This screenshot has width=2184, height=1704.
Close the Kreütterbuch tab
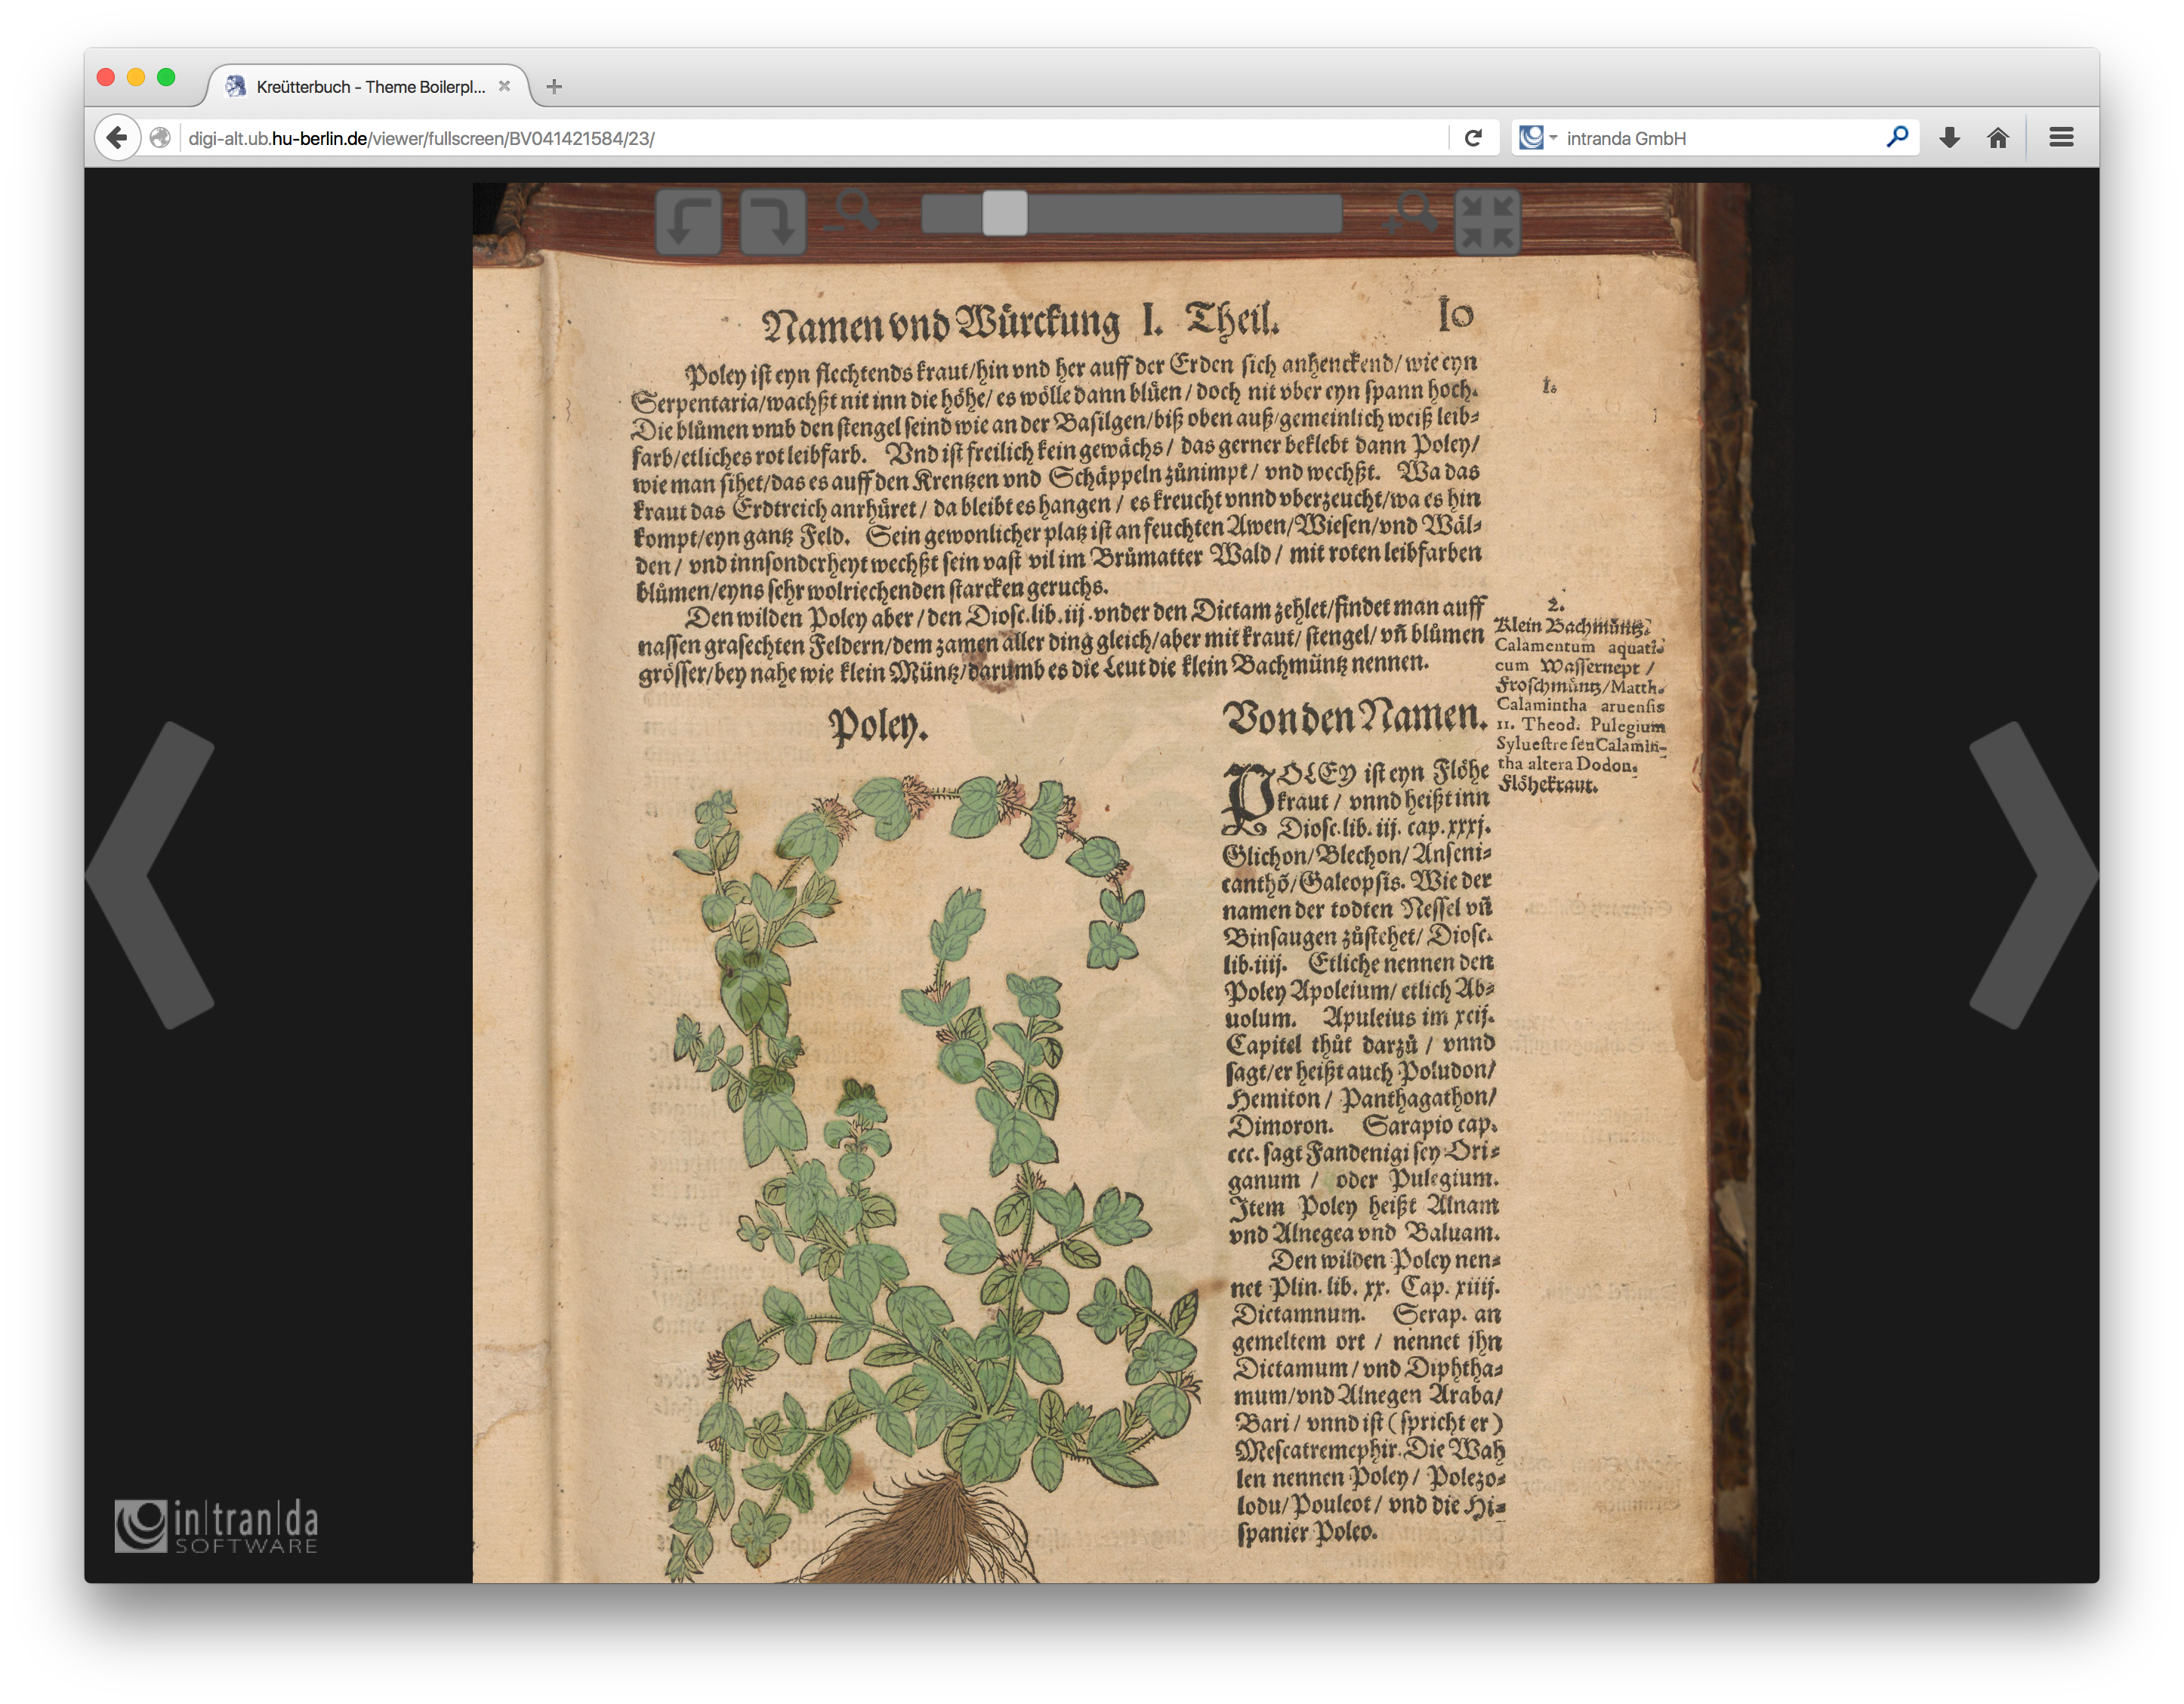point(504,86)
